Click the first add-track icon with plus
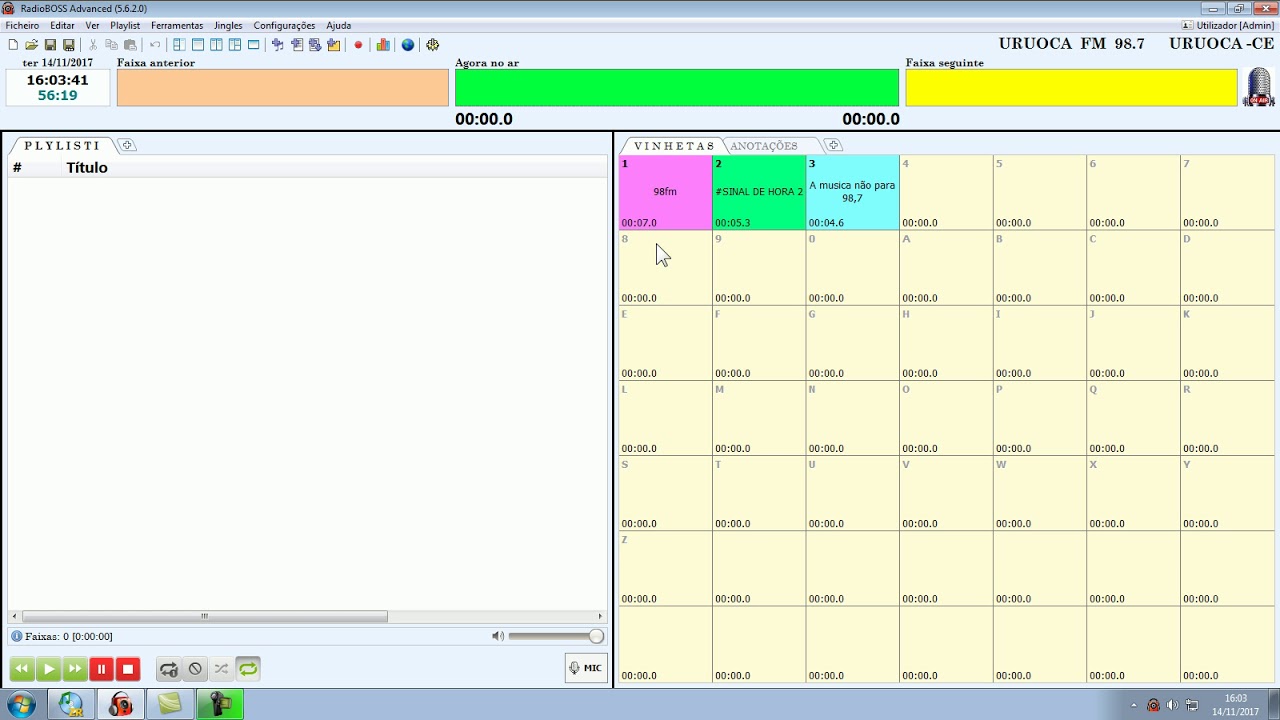Screen dimensions: 1280x720 point(278,45)
